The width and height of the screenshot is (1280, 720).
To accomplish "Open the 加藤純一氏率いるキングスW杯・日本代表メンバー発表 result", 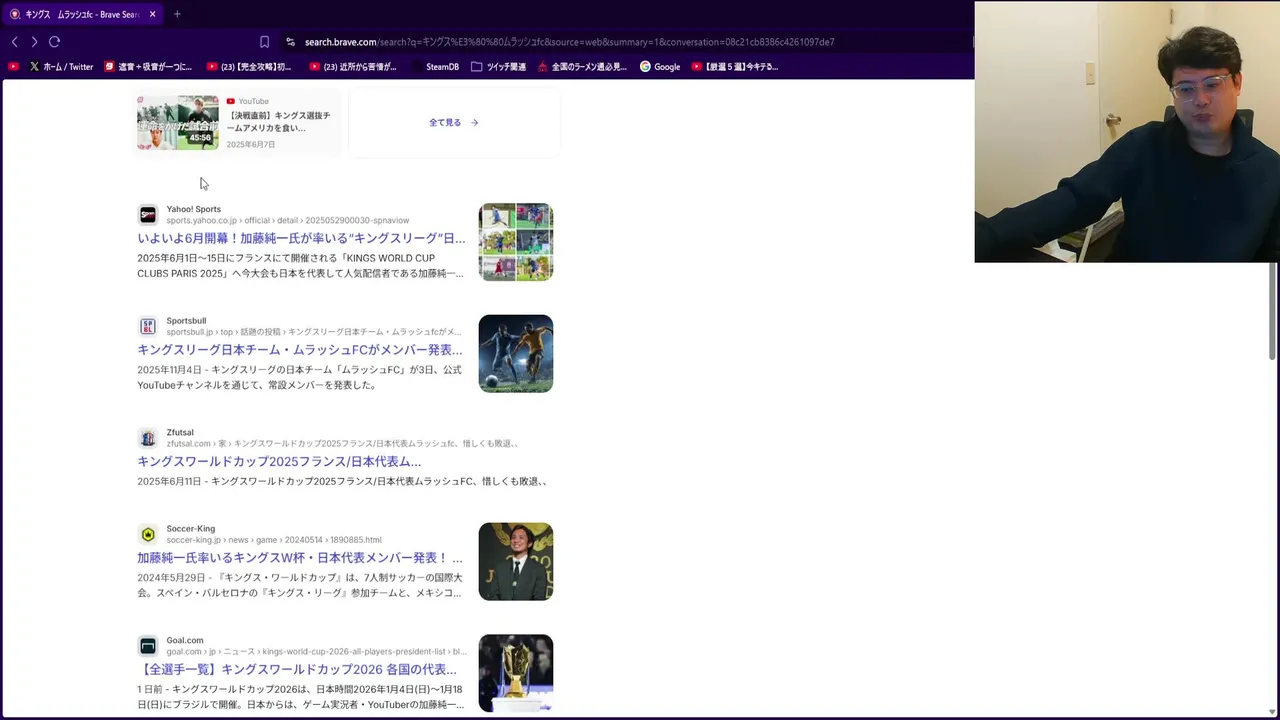I will 300,558.
